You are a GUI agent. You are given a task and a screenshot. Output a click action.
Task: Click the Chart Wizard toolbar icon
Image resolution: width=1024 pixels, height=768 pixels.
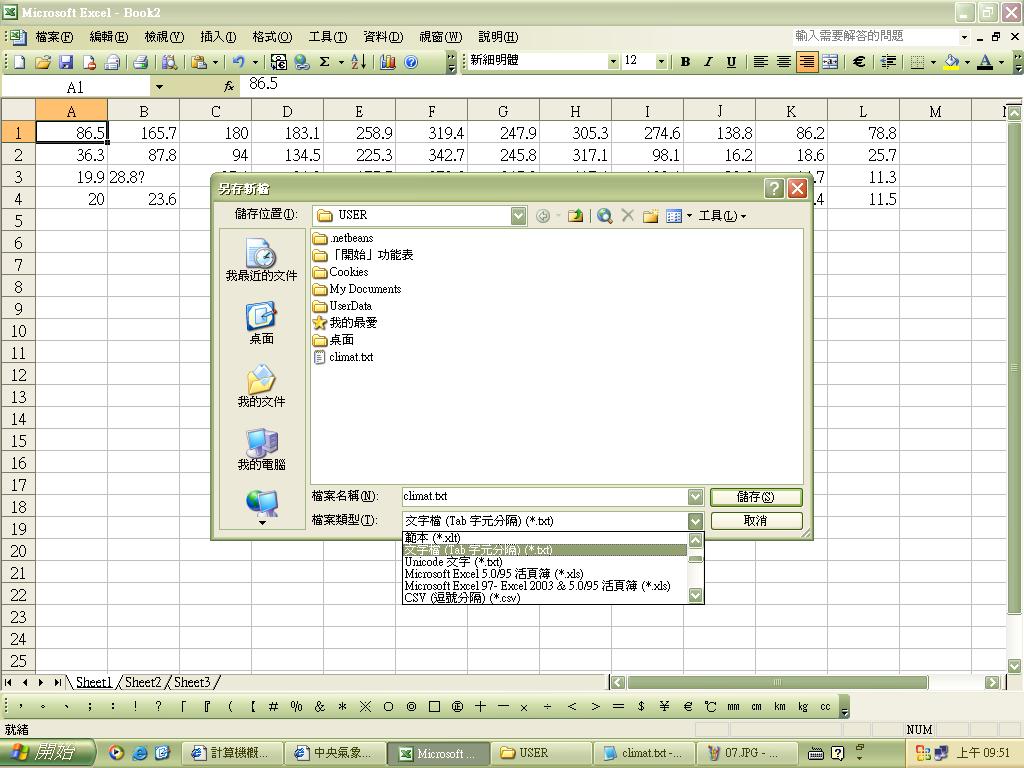[388, 62]
